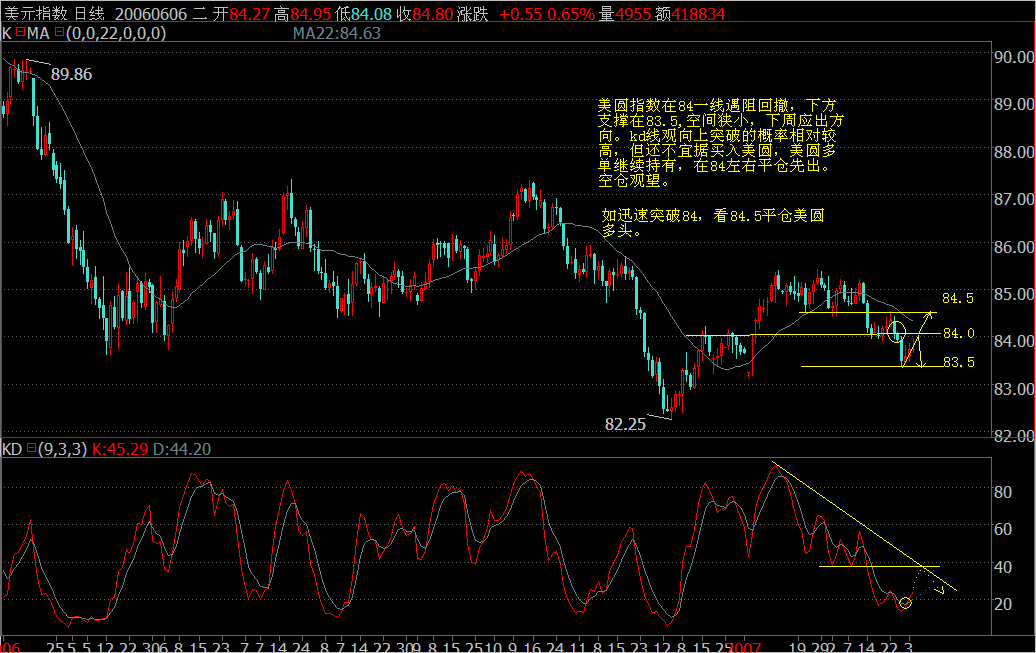Click the red box beside KD label
The height and width of the screenshot is (653, 1036).
tap(31, 449)
